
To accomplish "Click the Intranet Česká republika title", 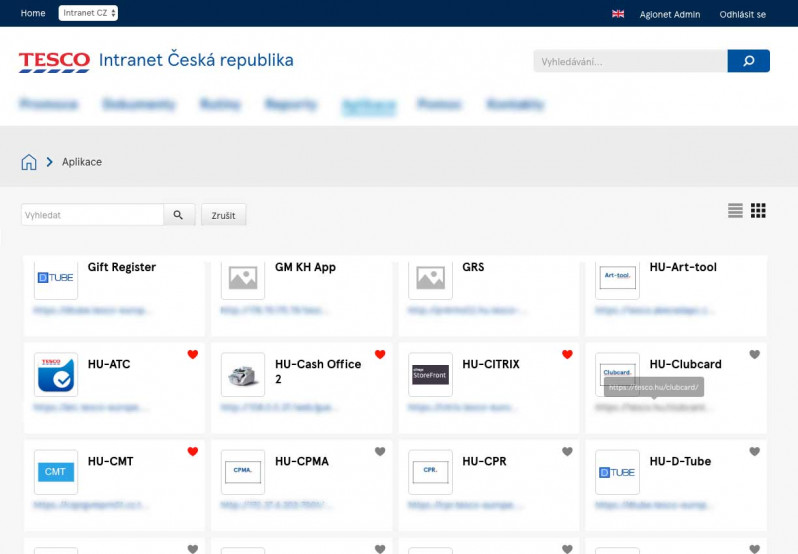I will (196, 60).
